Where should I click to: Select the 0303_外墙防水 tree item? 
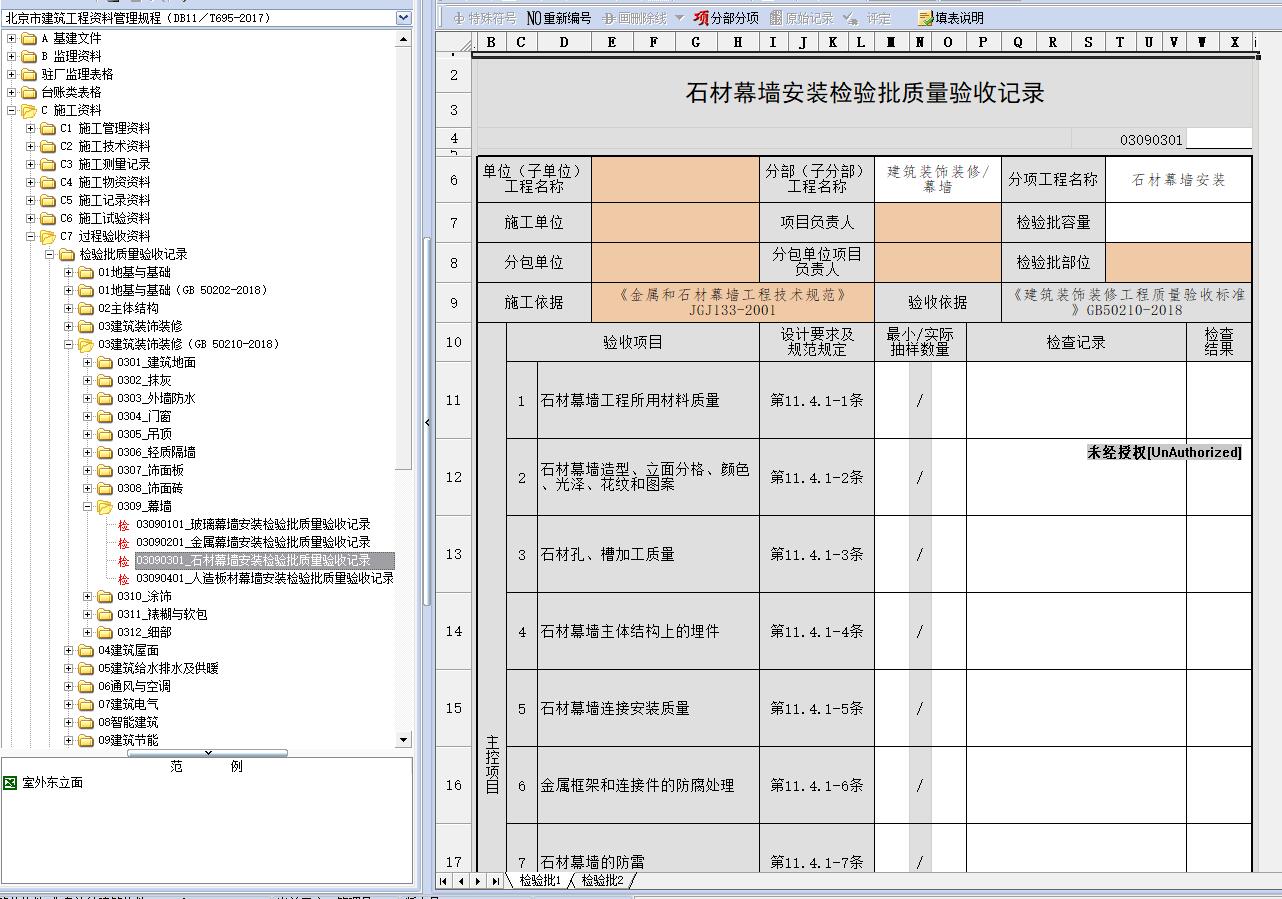[156, 398]
